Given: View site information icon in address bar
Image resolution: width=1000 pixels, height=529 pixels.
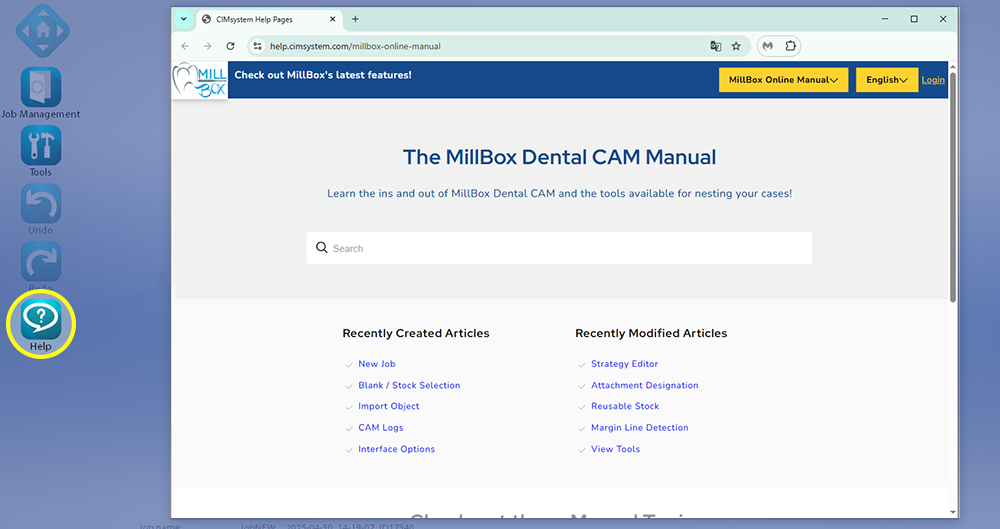Looking at the screenshot, I should coord(258,46).
